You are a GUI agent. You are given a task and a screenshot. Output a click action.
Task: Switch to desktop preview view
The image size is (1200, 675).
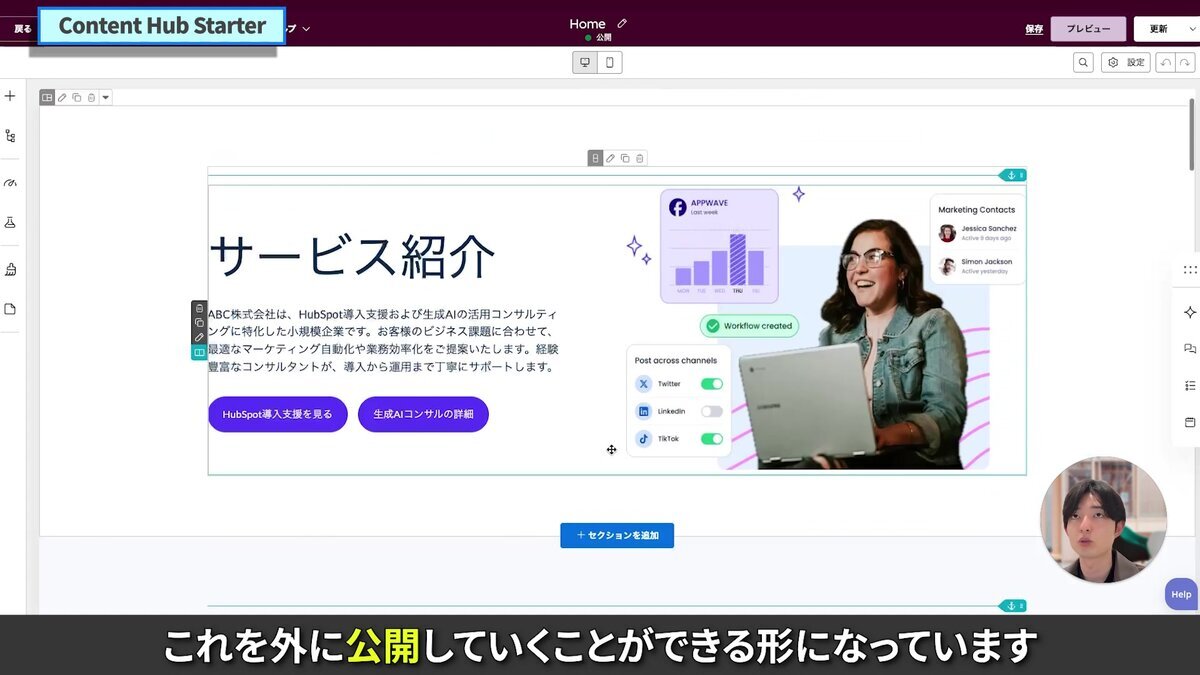(x=584, y=61)
